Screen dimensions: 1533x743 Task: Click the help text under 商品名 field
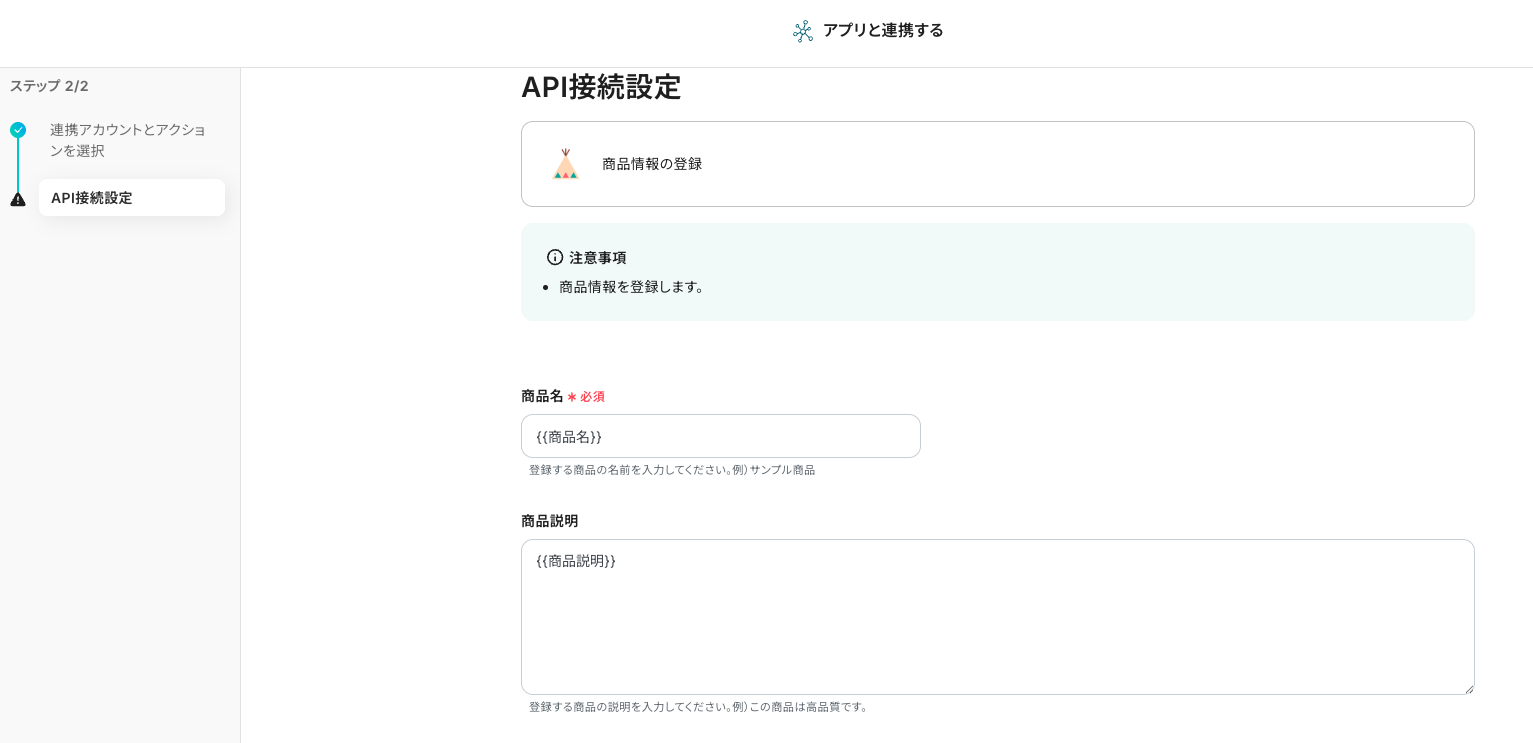click(x=671, y=470)
